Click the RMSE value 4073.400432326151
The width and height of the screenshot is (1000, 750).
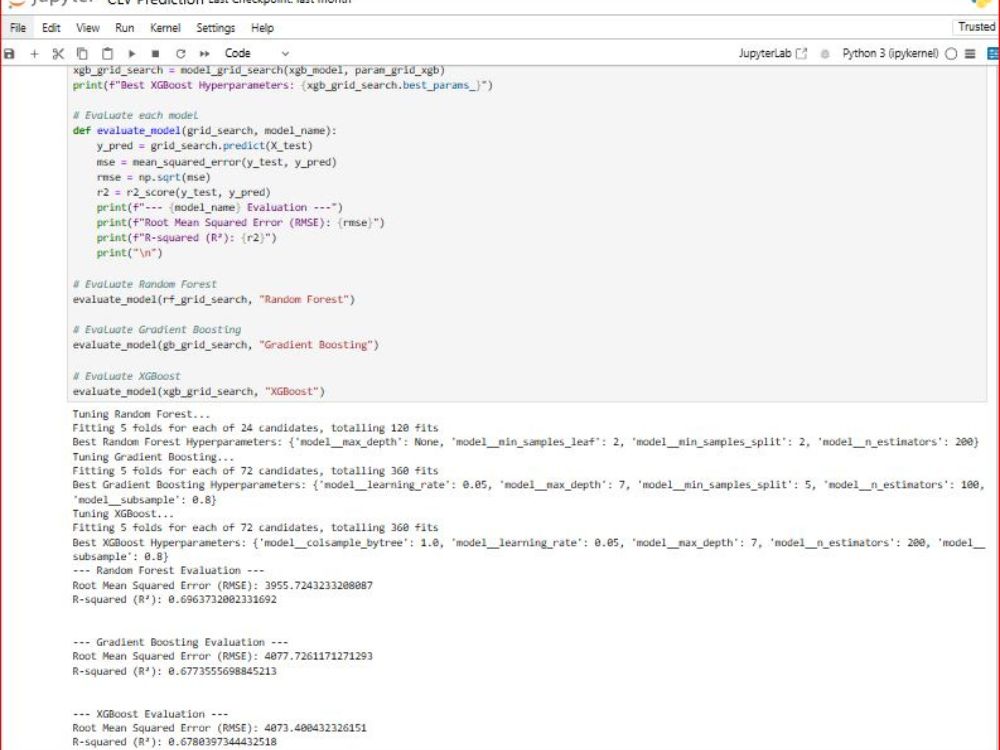[x=315, y=728]
